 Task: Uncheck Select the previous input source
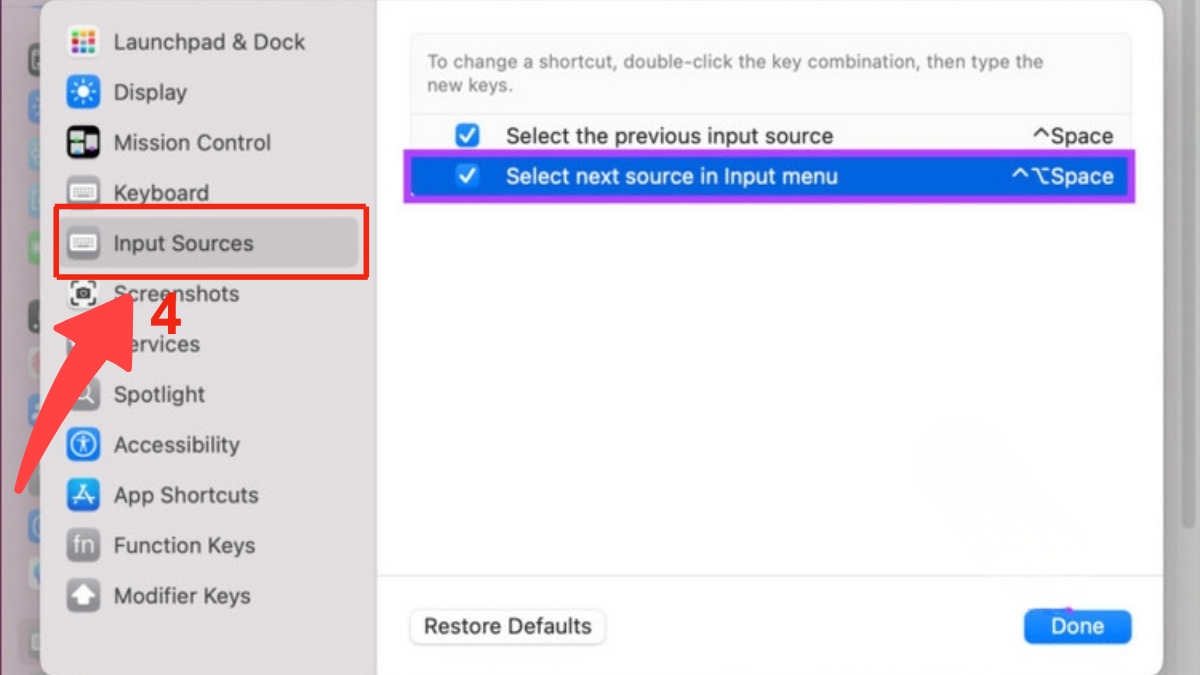click(x=467, y=136)
